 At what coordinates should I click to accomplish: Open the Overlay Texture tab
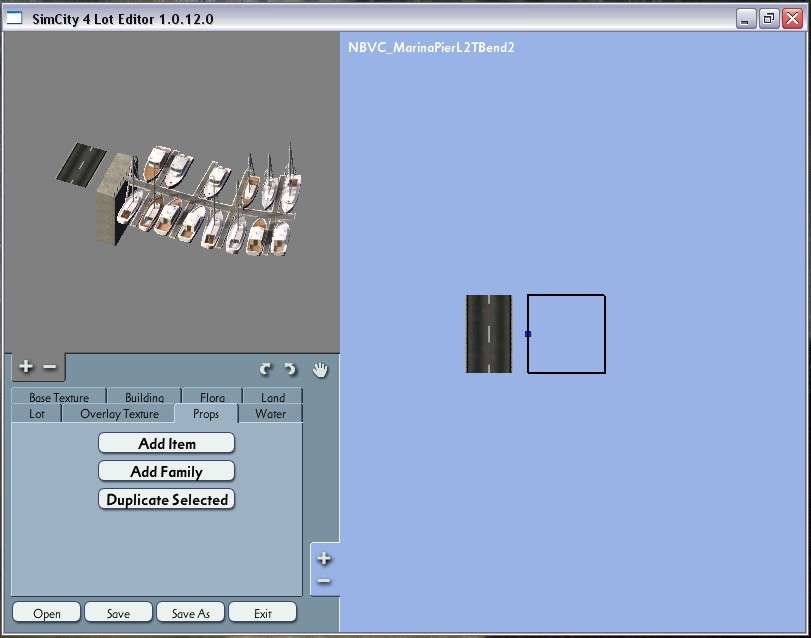[119, 414]
